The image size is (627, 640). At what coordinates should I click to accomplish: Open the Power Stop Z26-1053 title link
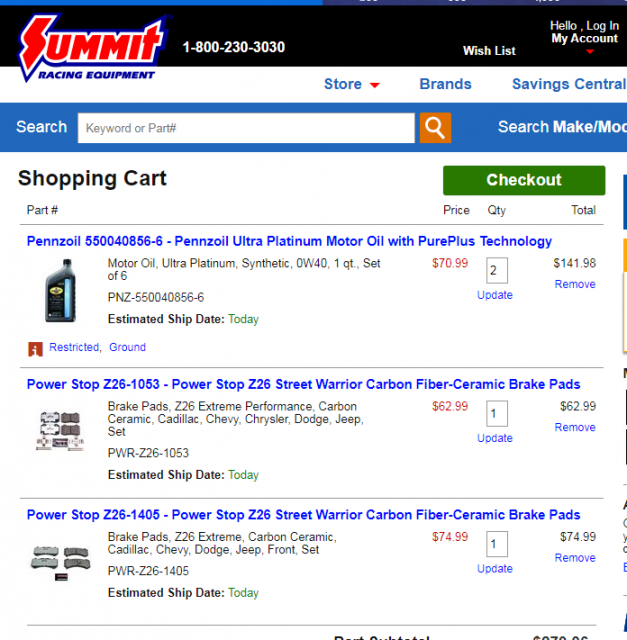click(303, 384)
